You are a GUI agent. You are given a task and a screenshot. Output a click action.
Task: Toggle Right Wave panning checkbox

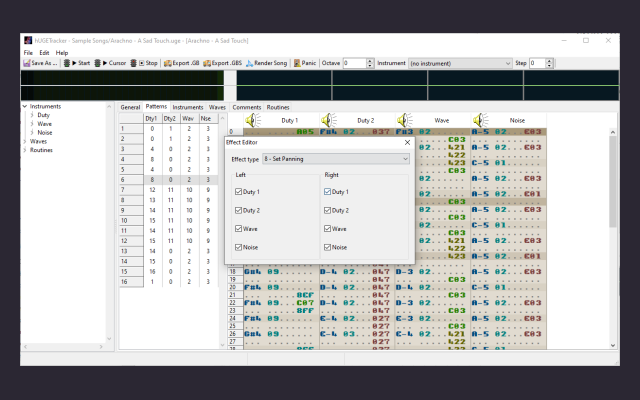[327, 229]
